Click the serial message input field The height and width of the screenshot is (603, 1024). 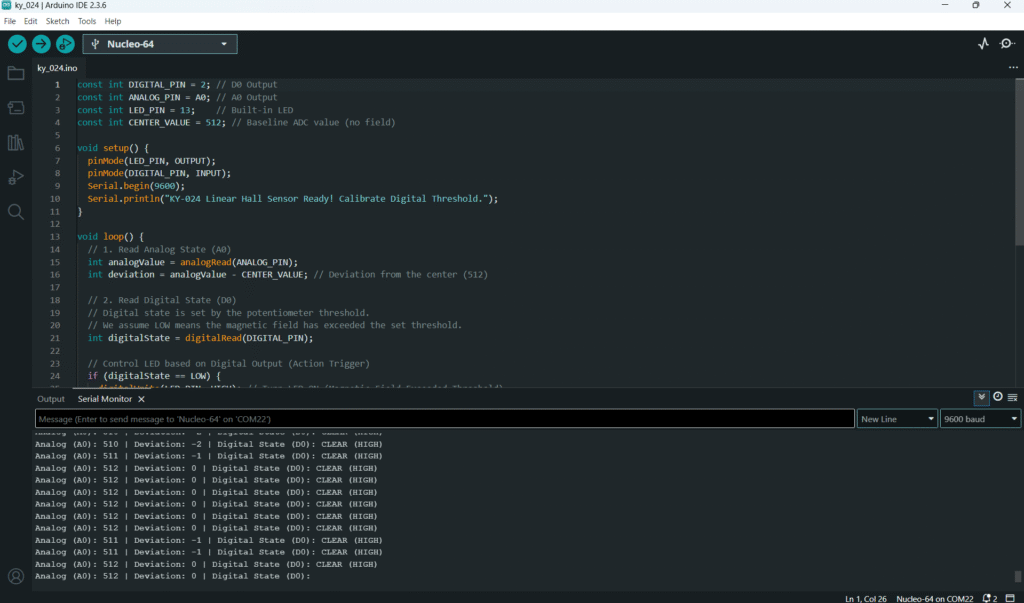tap(444, 419)
